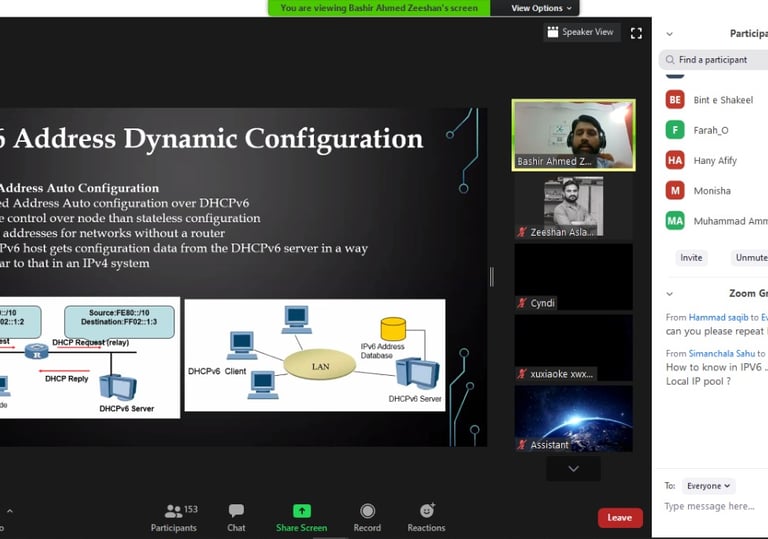Image resolution: width=768 pixels, height=539 pixels.
Task: Click the HA avatar for Hany Afify
Action: click(x=675, y=160)
